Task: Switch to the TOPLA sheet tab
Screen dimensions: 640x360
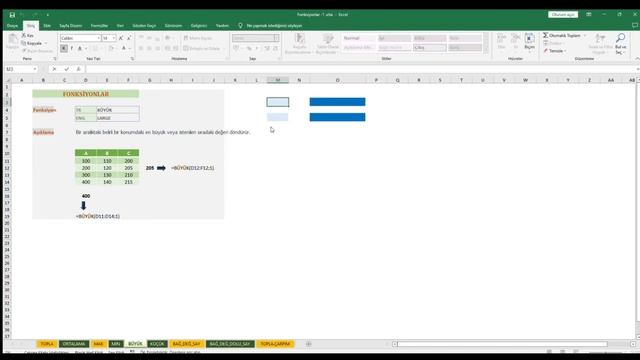Action: [x=47, y=344]
